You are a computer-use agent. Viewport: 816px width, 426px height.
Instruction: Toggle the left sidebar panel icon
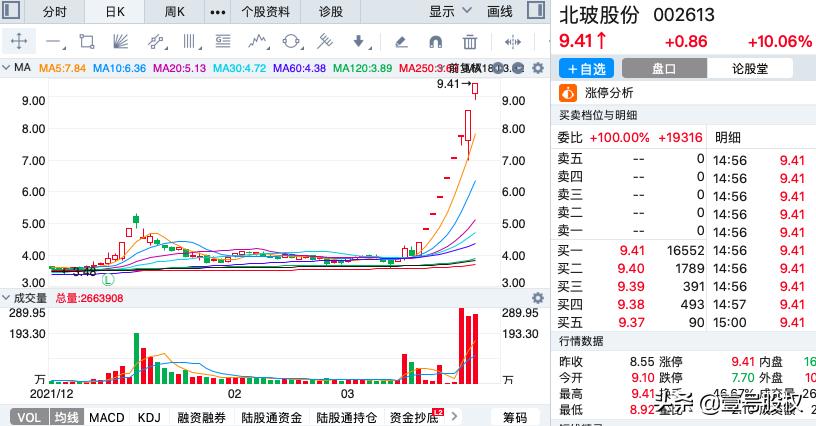tap(11, 10)
